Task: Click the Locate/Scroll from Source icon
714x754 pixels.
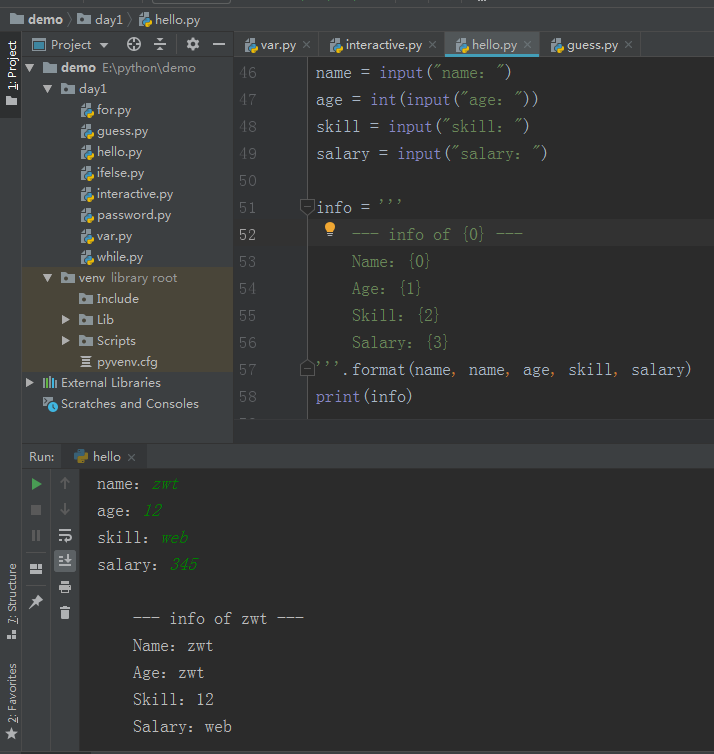Action: tap(134, 45)
